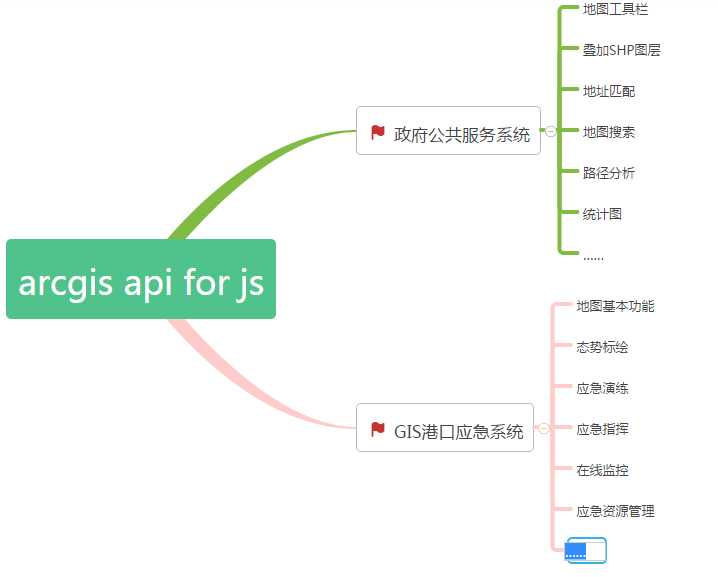The height and width of the screenshot is (577, 718).
Task: Select the 地址匹配 child node
Action: tap(609, 91)
